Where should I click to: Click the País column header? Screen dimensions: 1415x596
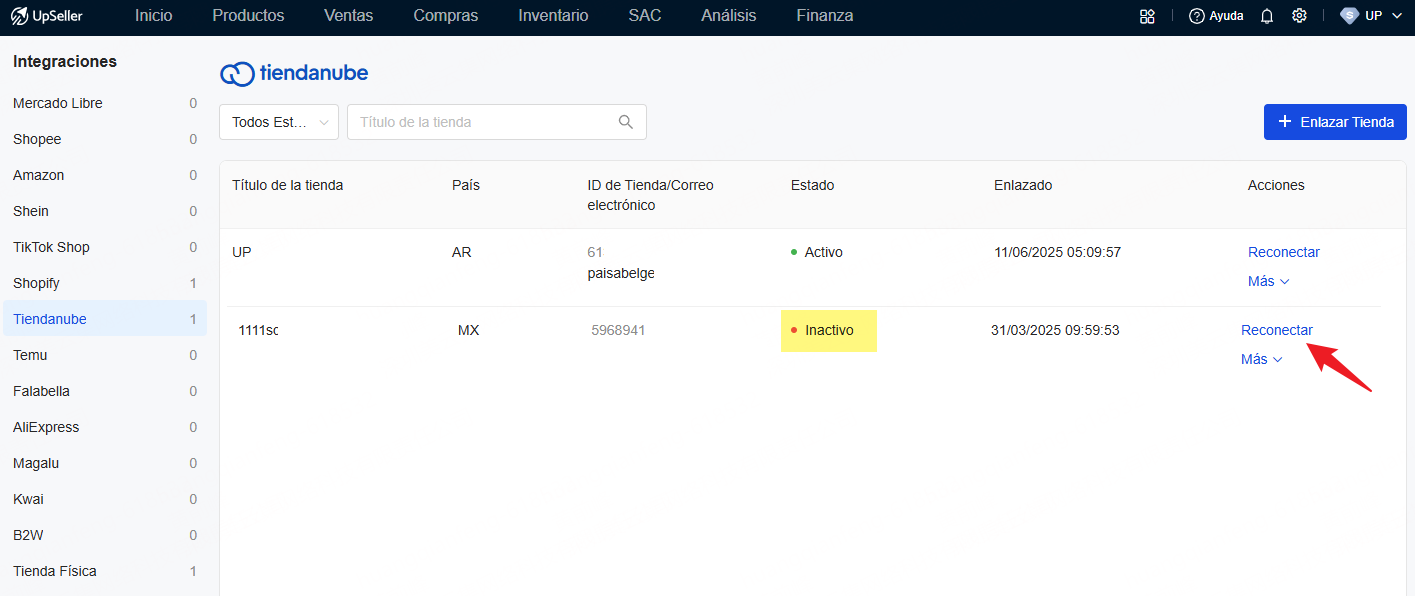point(466,185)
